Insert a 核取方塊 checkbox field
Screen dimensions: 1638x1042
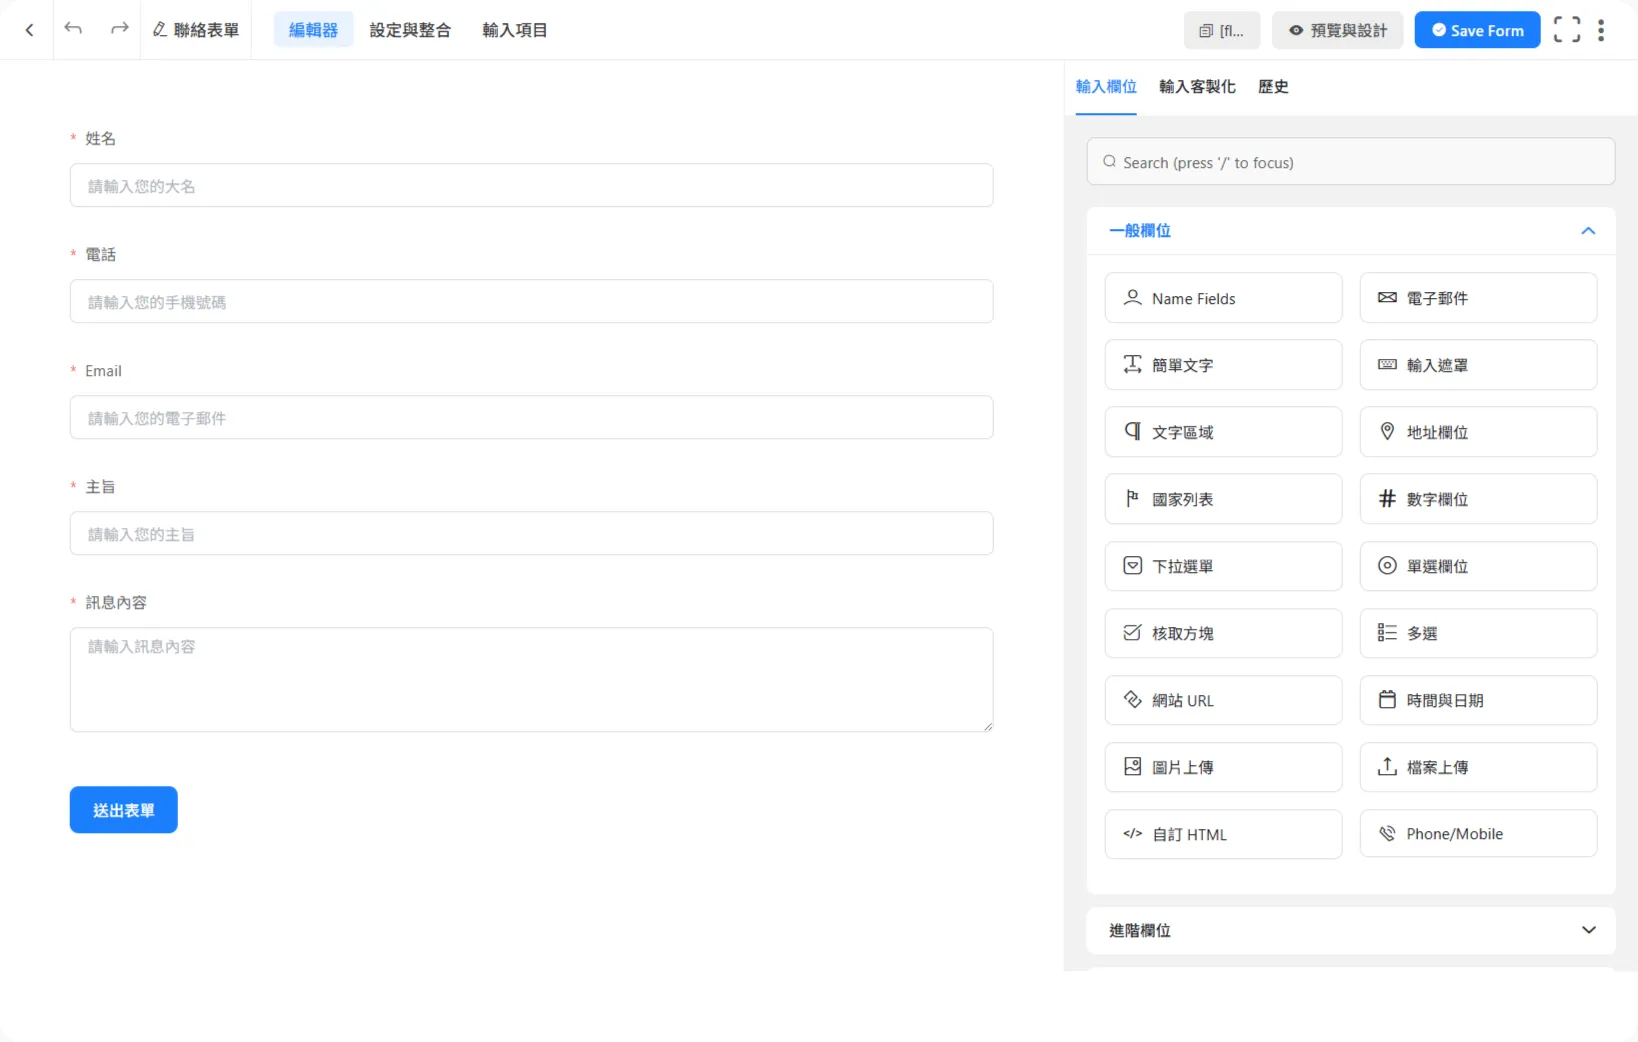click(1222, 633)
